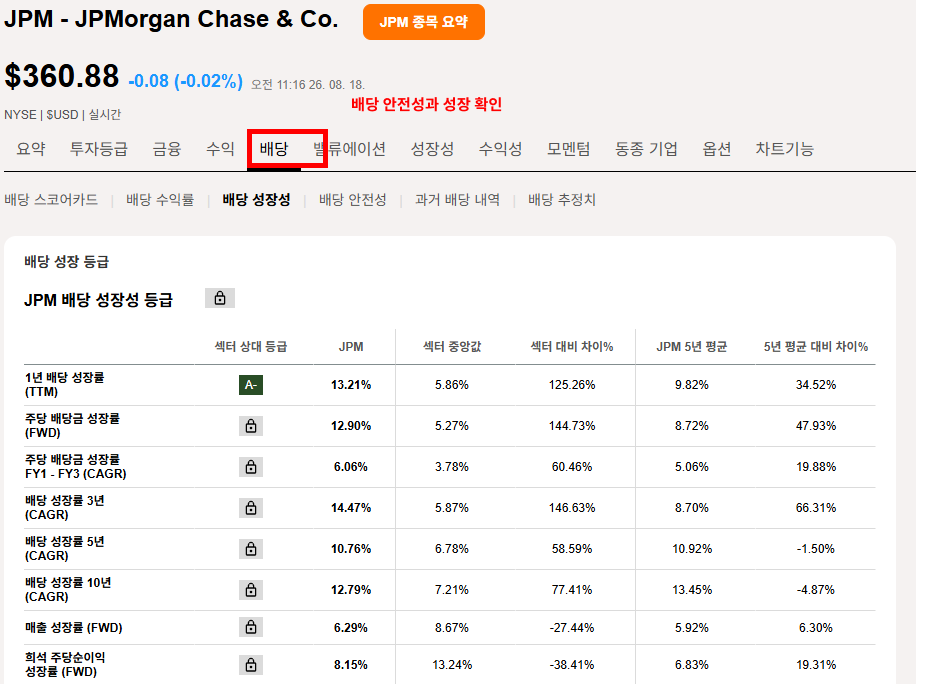Open the 수익성 tab
The height and width of the screenshot is (684, 941).
point(501,149)
